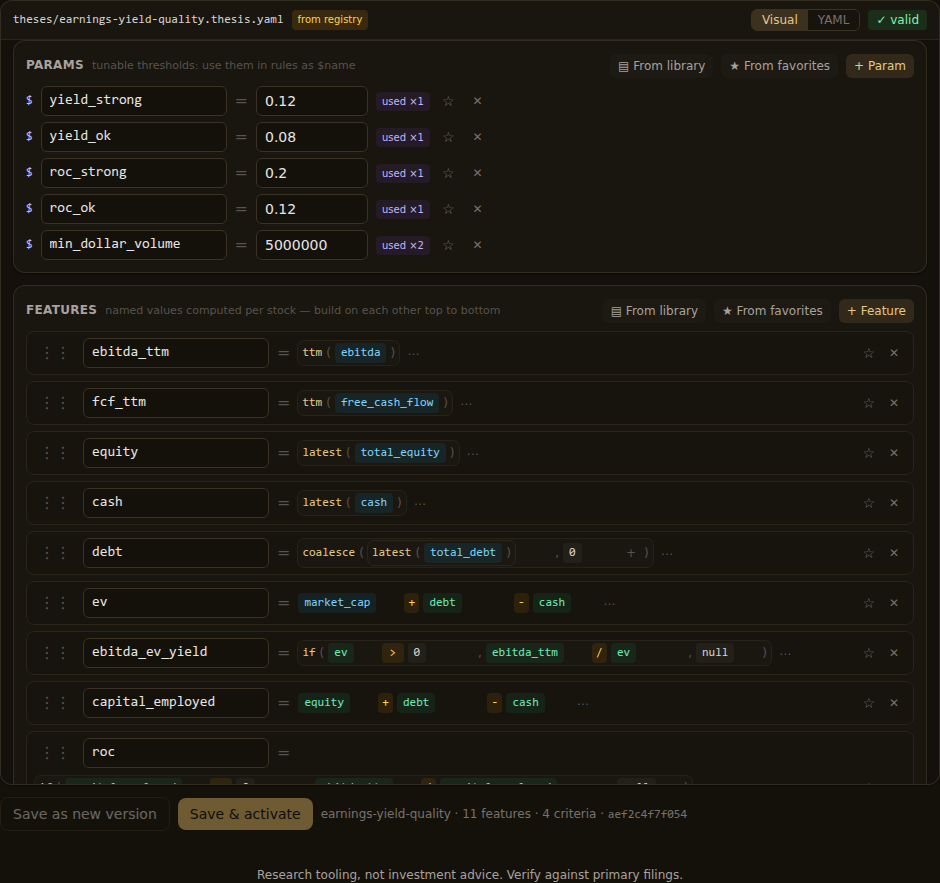Viewport: 940px width, 883px height.
Task: Edit the min_dollar_volume value 5000000
Action: [x=312, y=245]
